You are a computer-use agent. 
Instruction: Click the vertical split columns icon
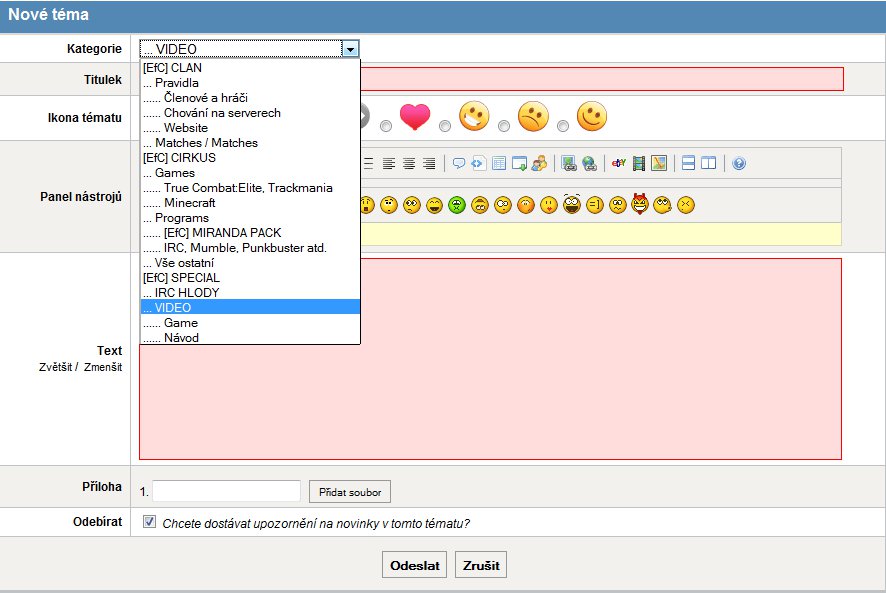[709, 163]
